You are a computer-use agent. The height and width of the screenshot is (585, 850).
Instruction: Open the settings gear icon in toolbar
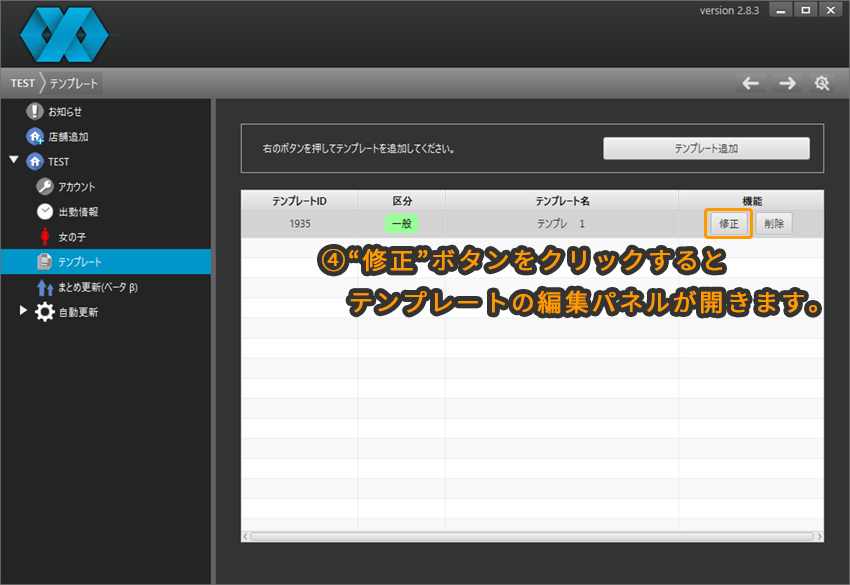pyautogui.click(x=822, y=83)
